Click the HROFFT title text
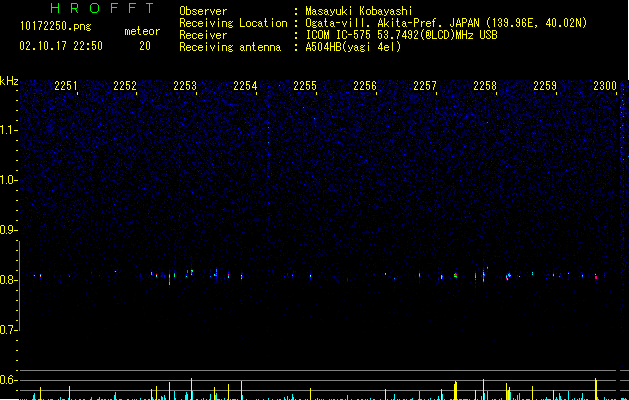Image resolution: width=629 pixels, height=400 pixels. point(102,8)
